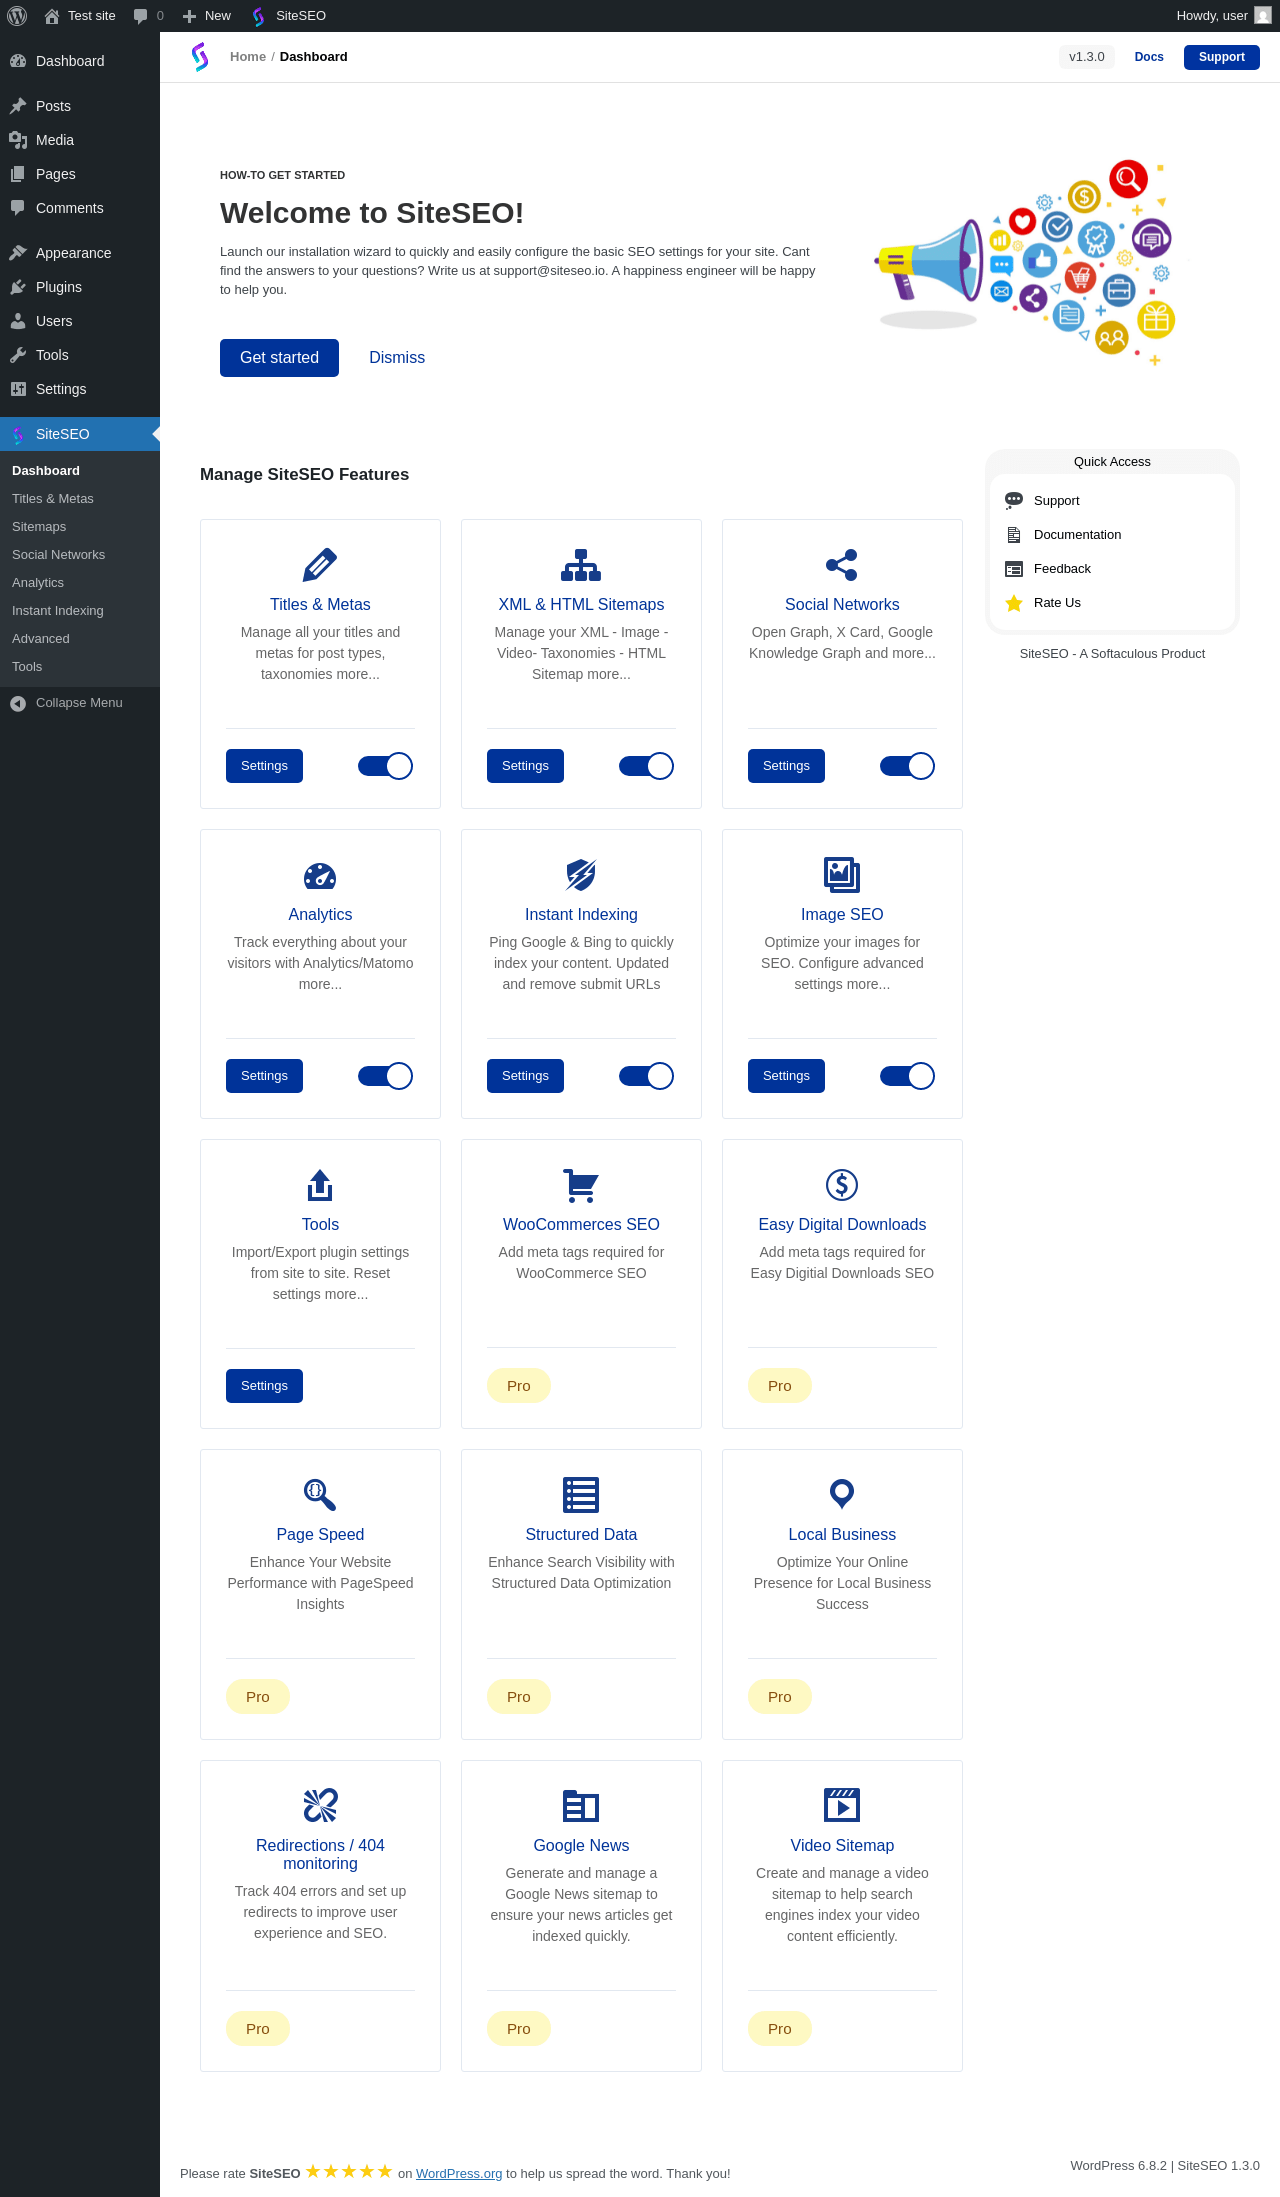Click the Pro badge under Video Sitemap
This screenshot has width=1280, height=2197.
pyautogui.click(x=780, y=2029)
